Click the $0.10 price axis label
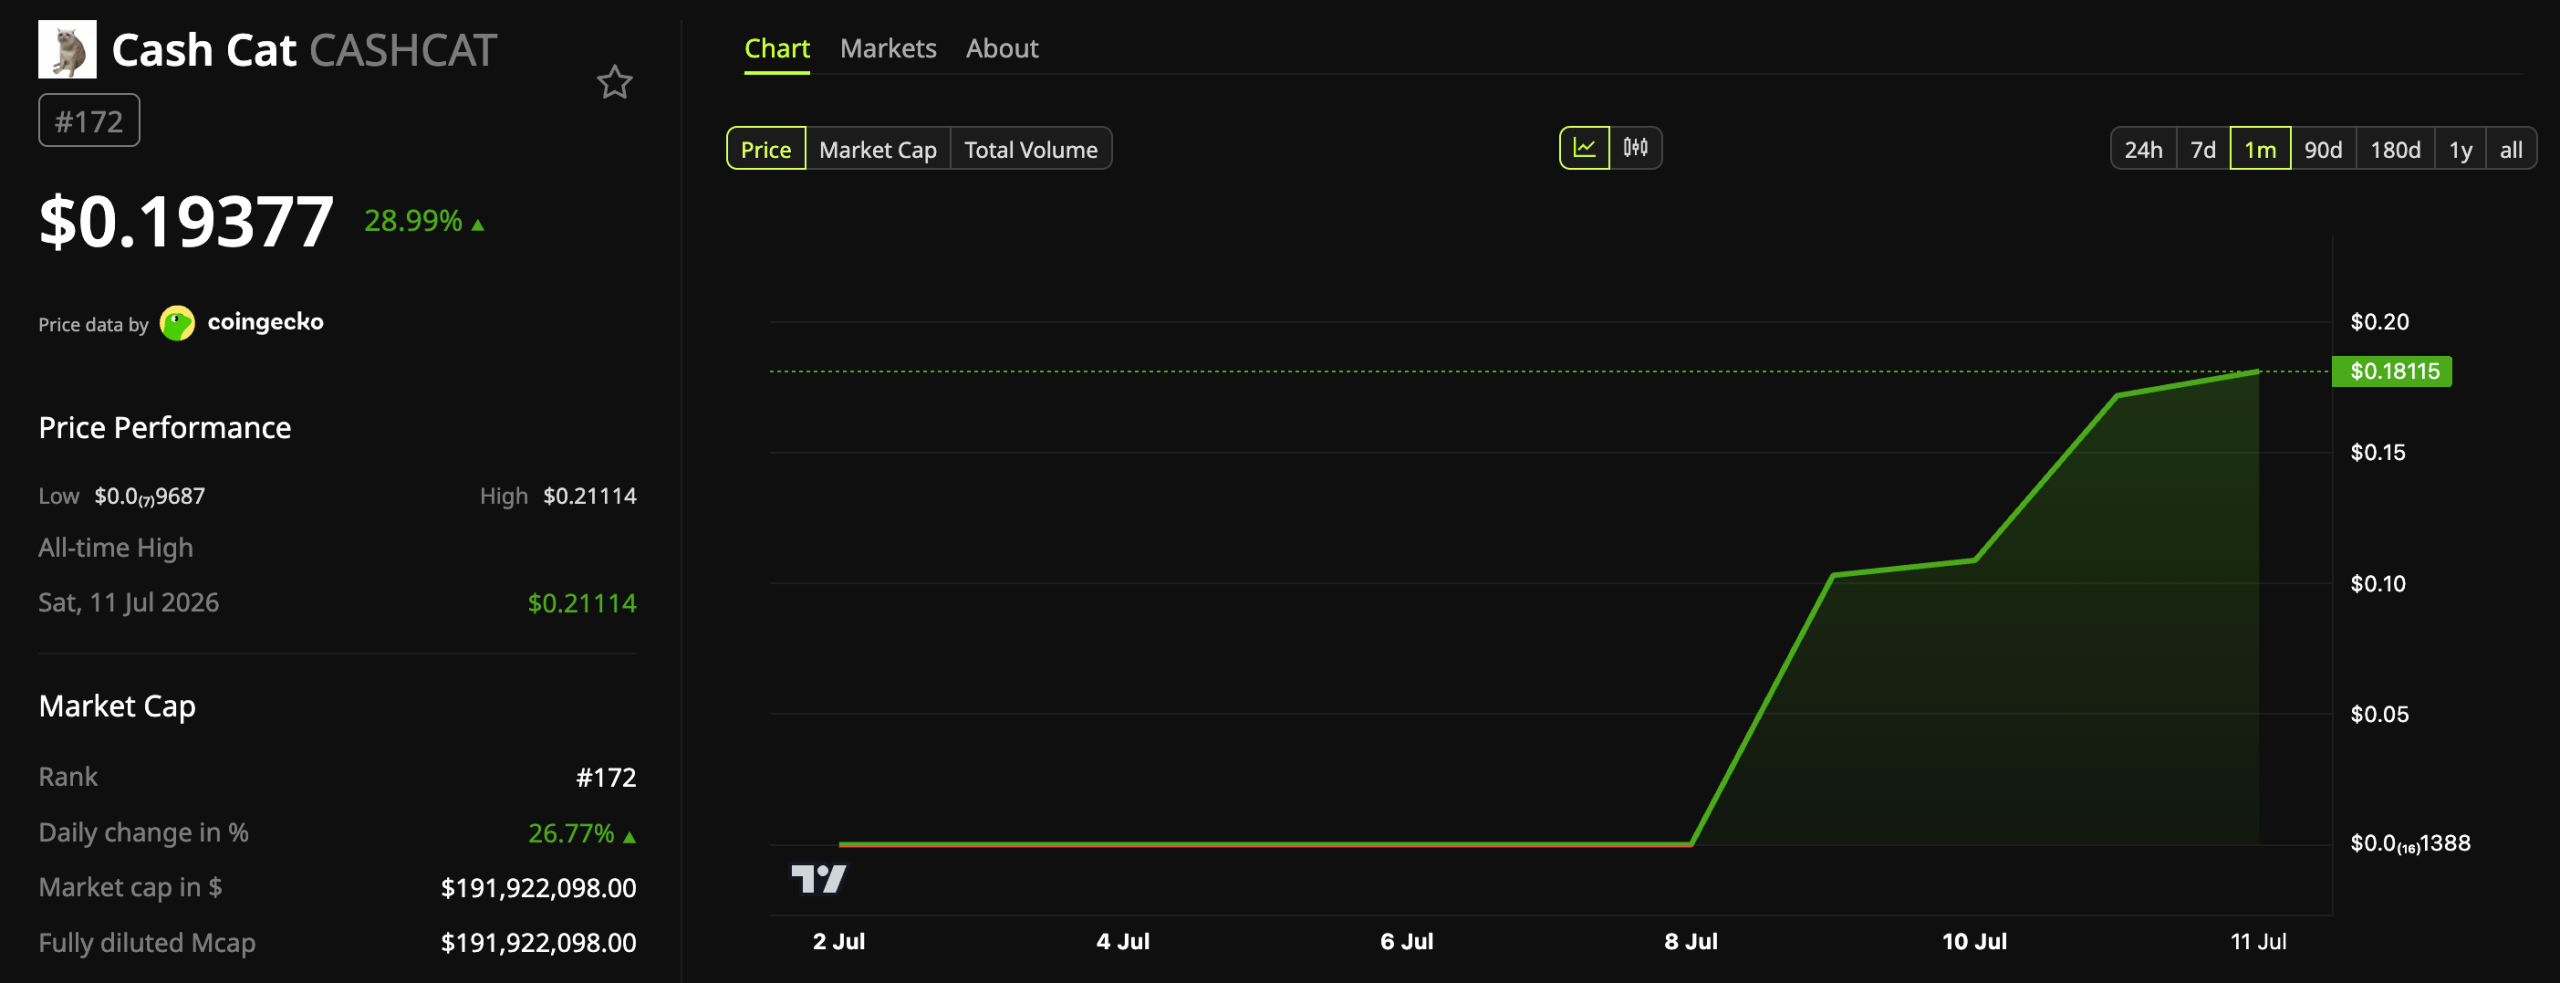 pos(2378,583)
